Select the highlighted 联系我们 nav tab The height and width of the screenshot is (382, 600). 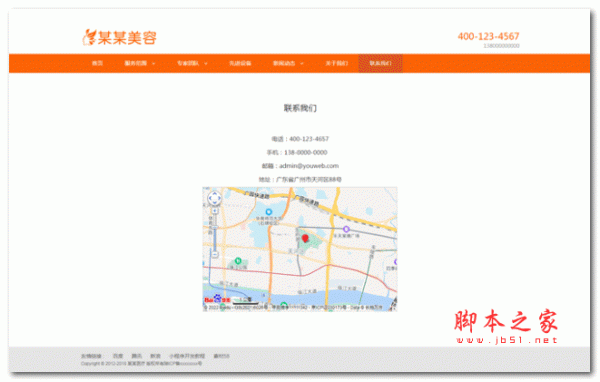(x=380, y=63)
